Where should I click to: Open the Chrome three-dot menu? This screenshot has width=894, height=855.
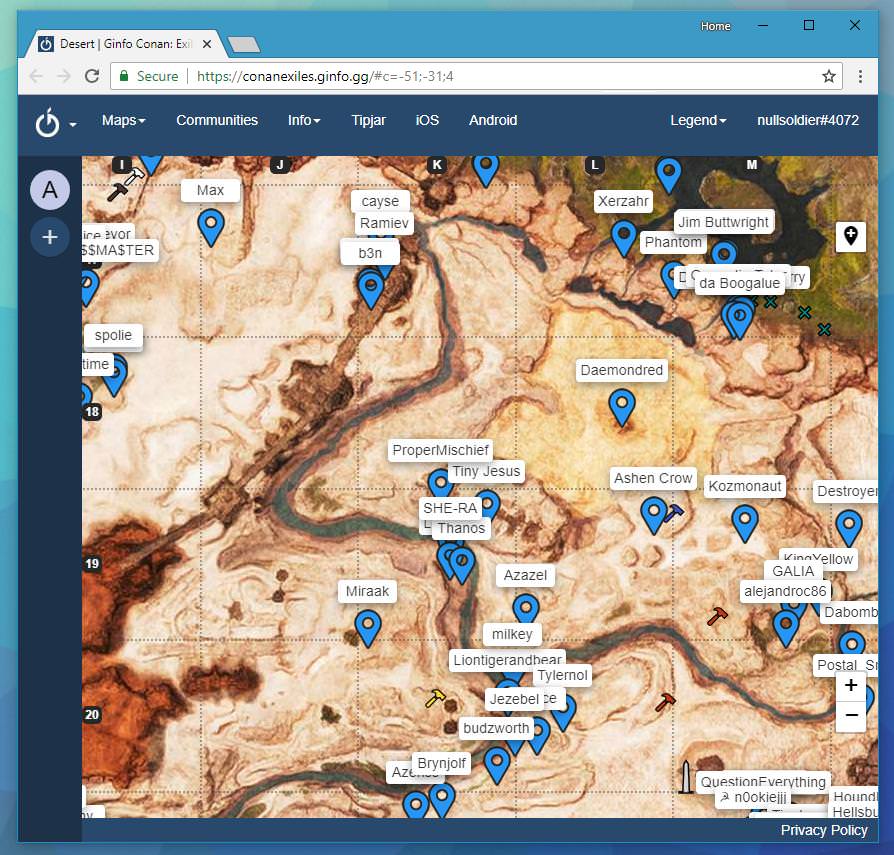click(x=860, y=76)
